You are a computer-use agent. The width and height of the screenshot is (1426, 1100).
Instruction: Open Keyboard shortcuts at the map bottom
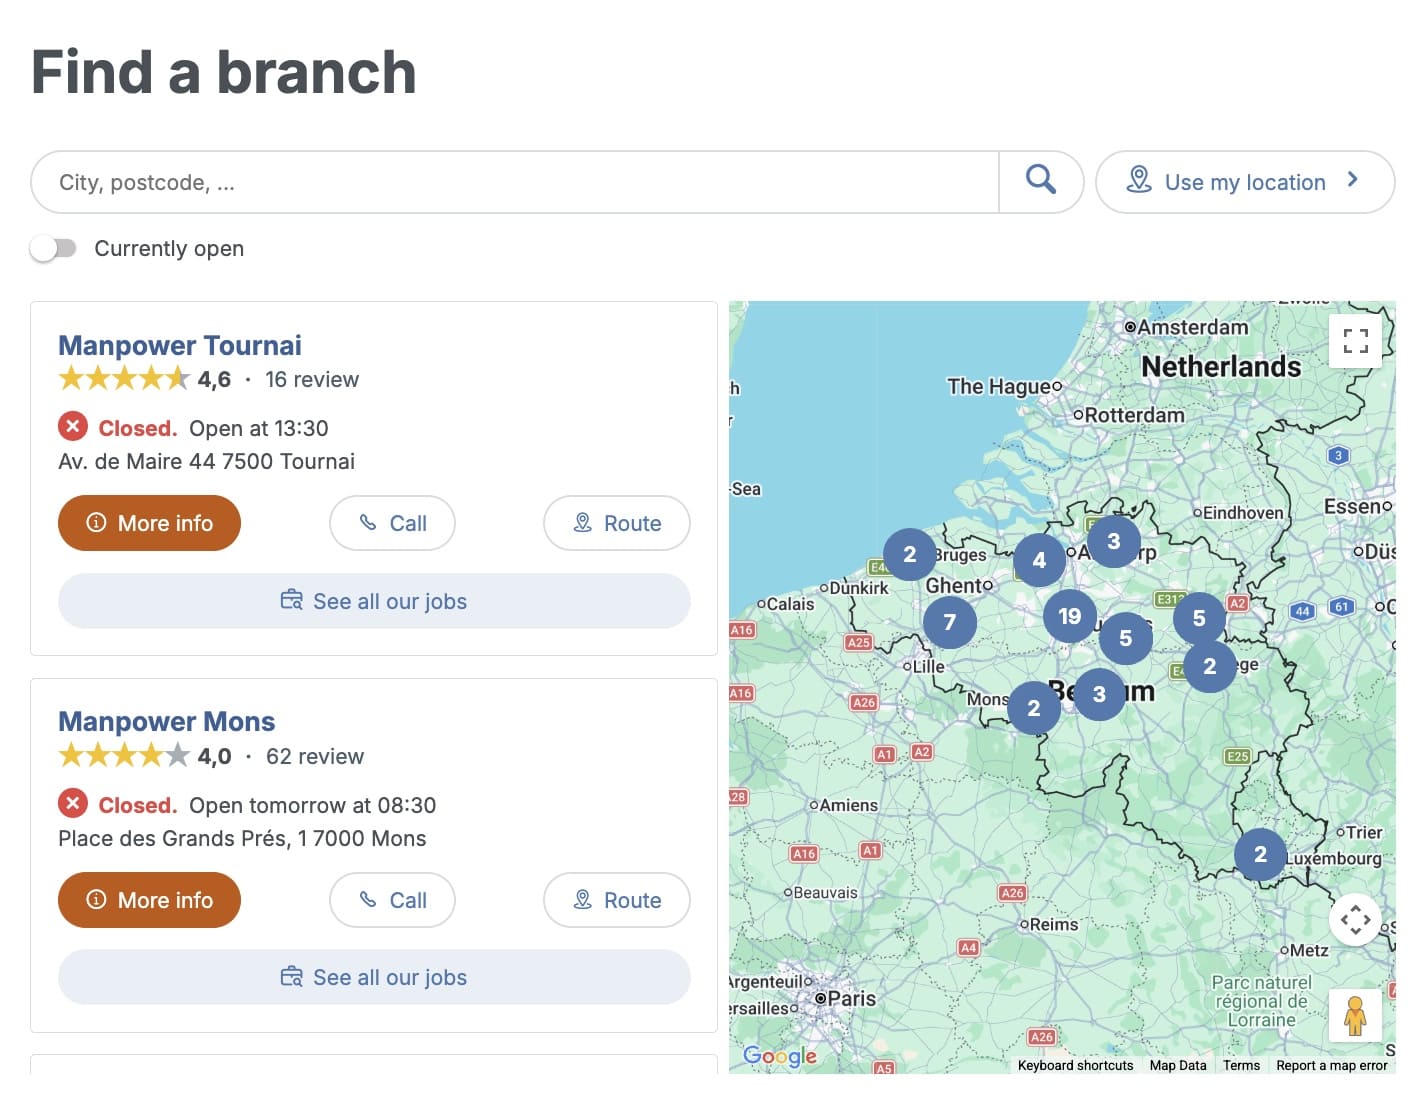point(1075,1065)
